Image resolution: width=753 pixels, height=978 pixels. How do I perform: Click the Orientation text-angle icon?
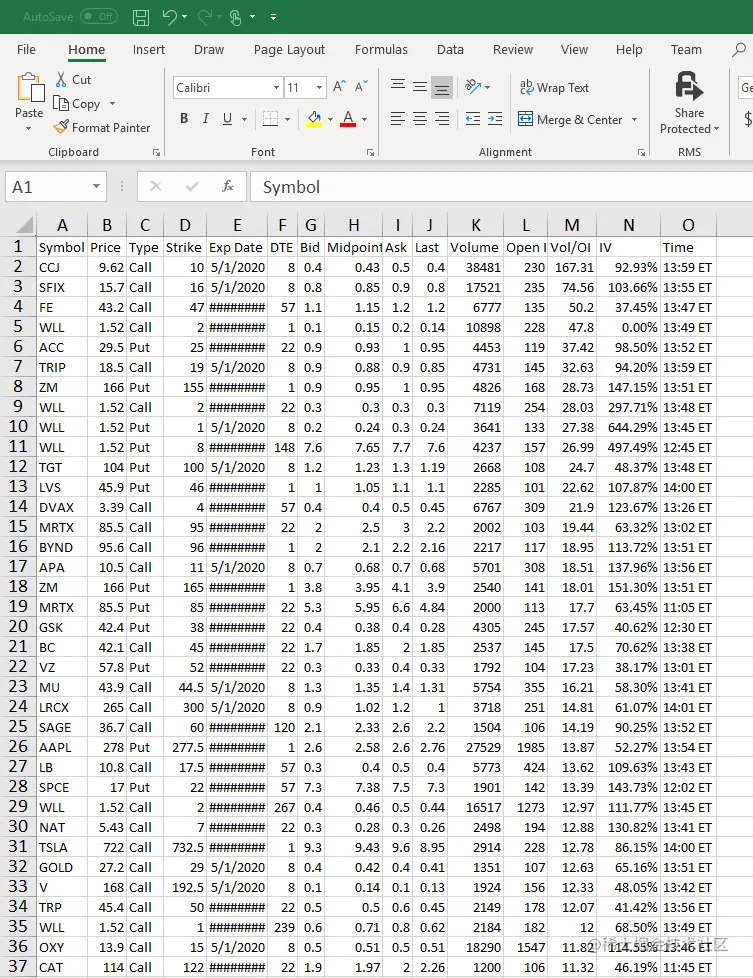point(473,87)
